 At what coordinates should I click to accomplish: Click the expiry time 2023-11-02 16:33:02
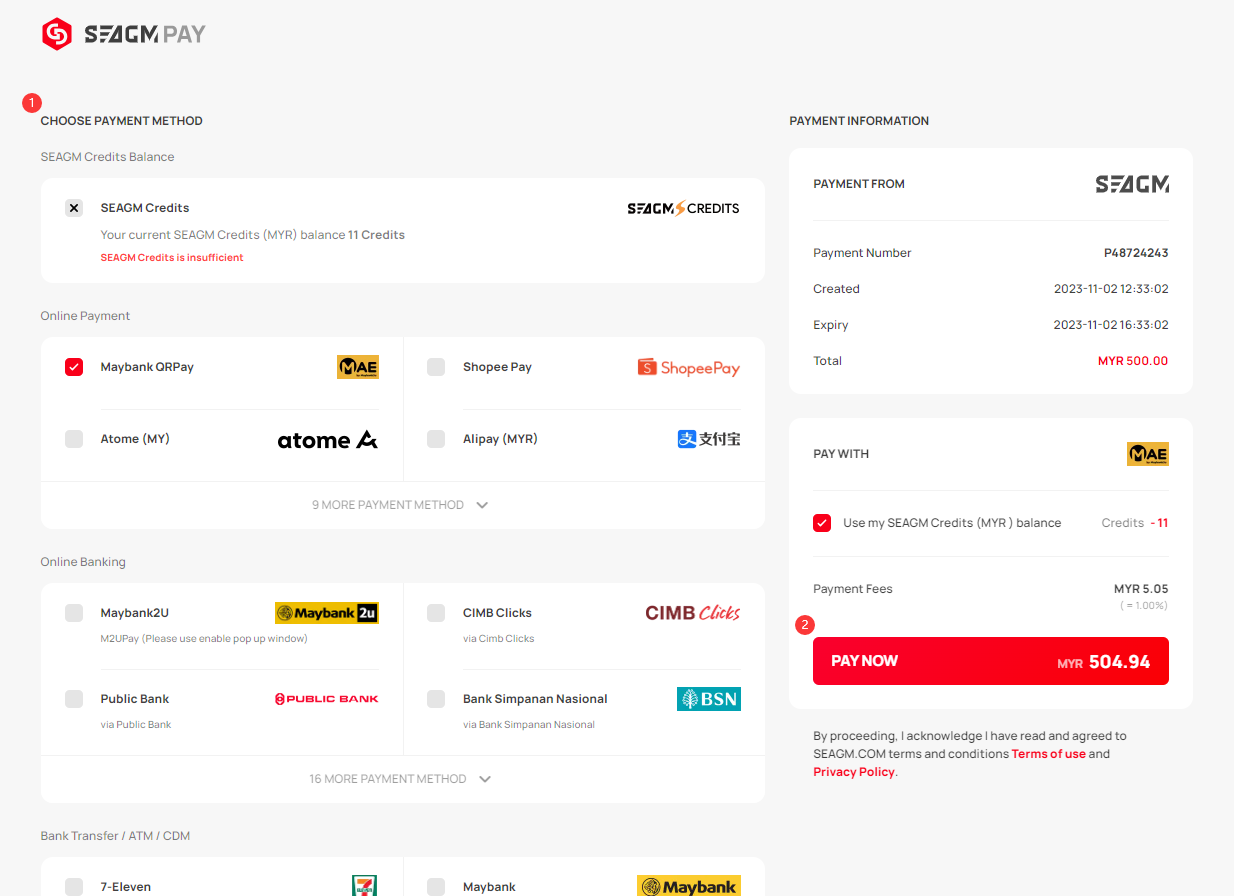coord(1111,325)
